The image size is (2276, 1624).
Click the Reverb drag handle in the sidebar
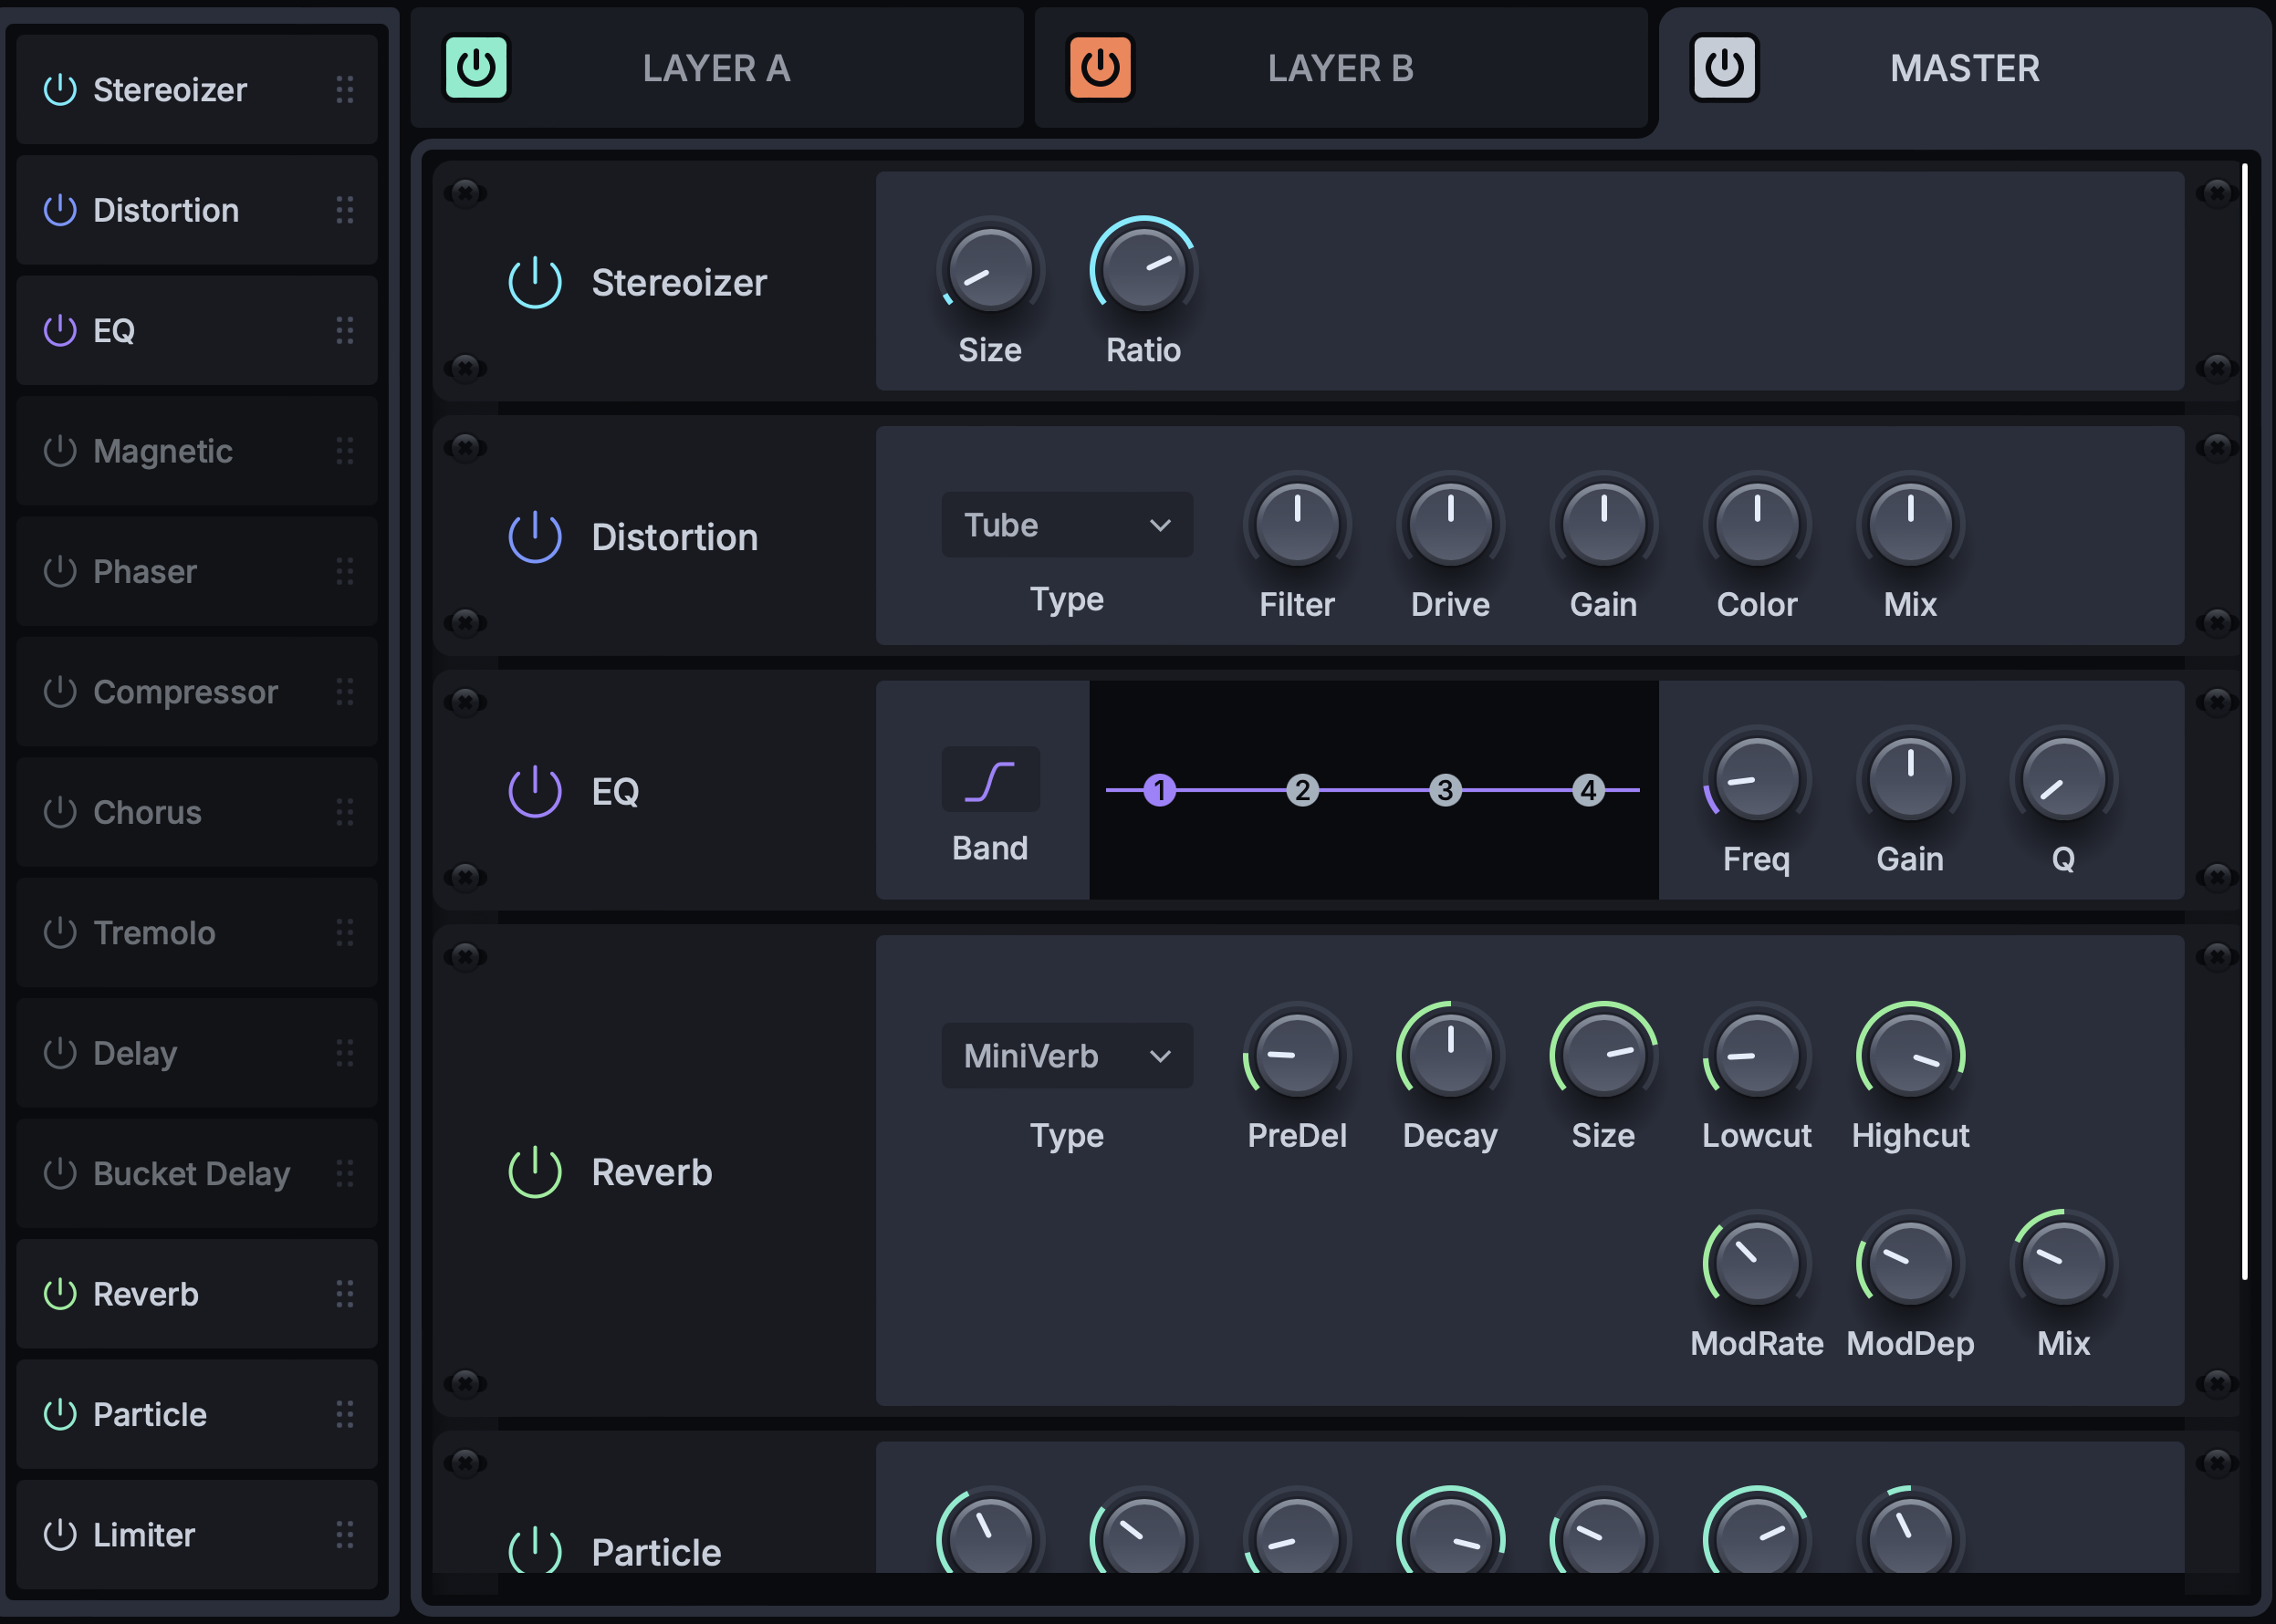coord(345,1294)
